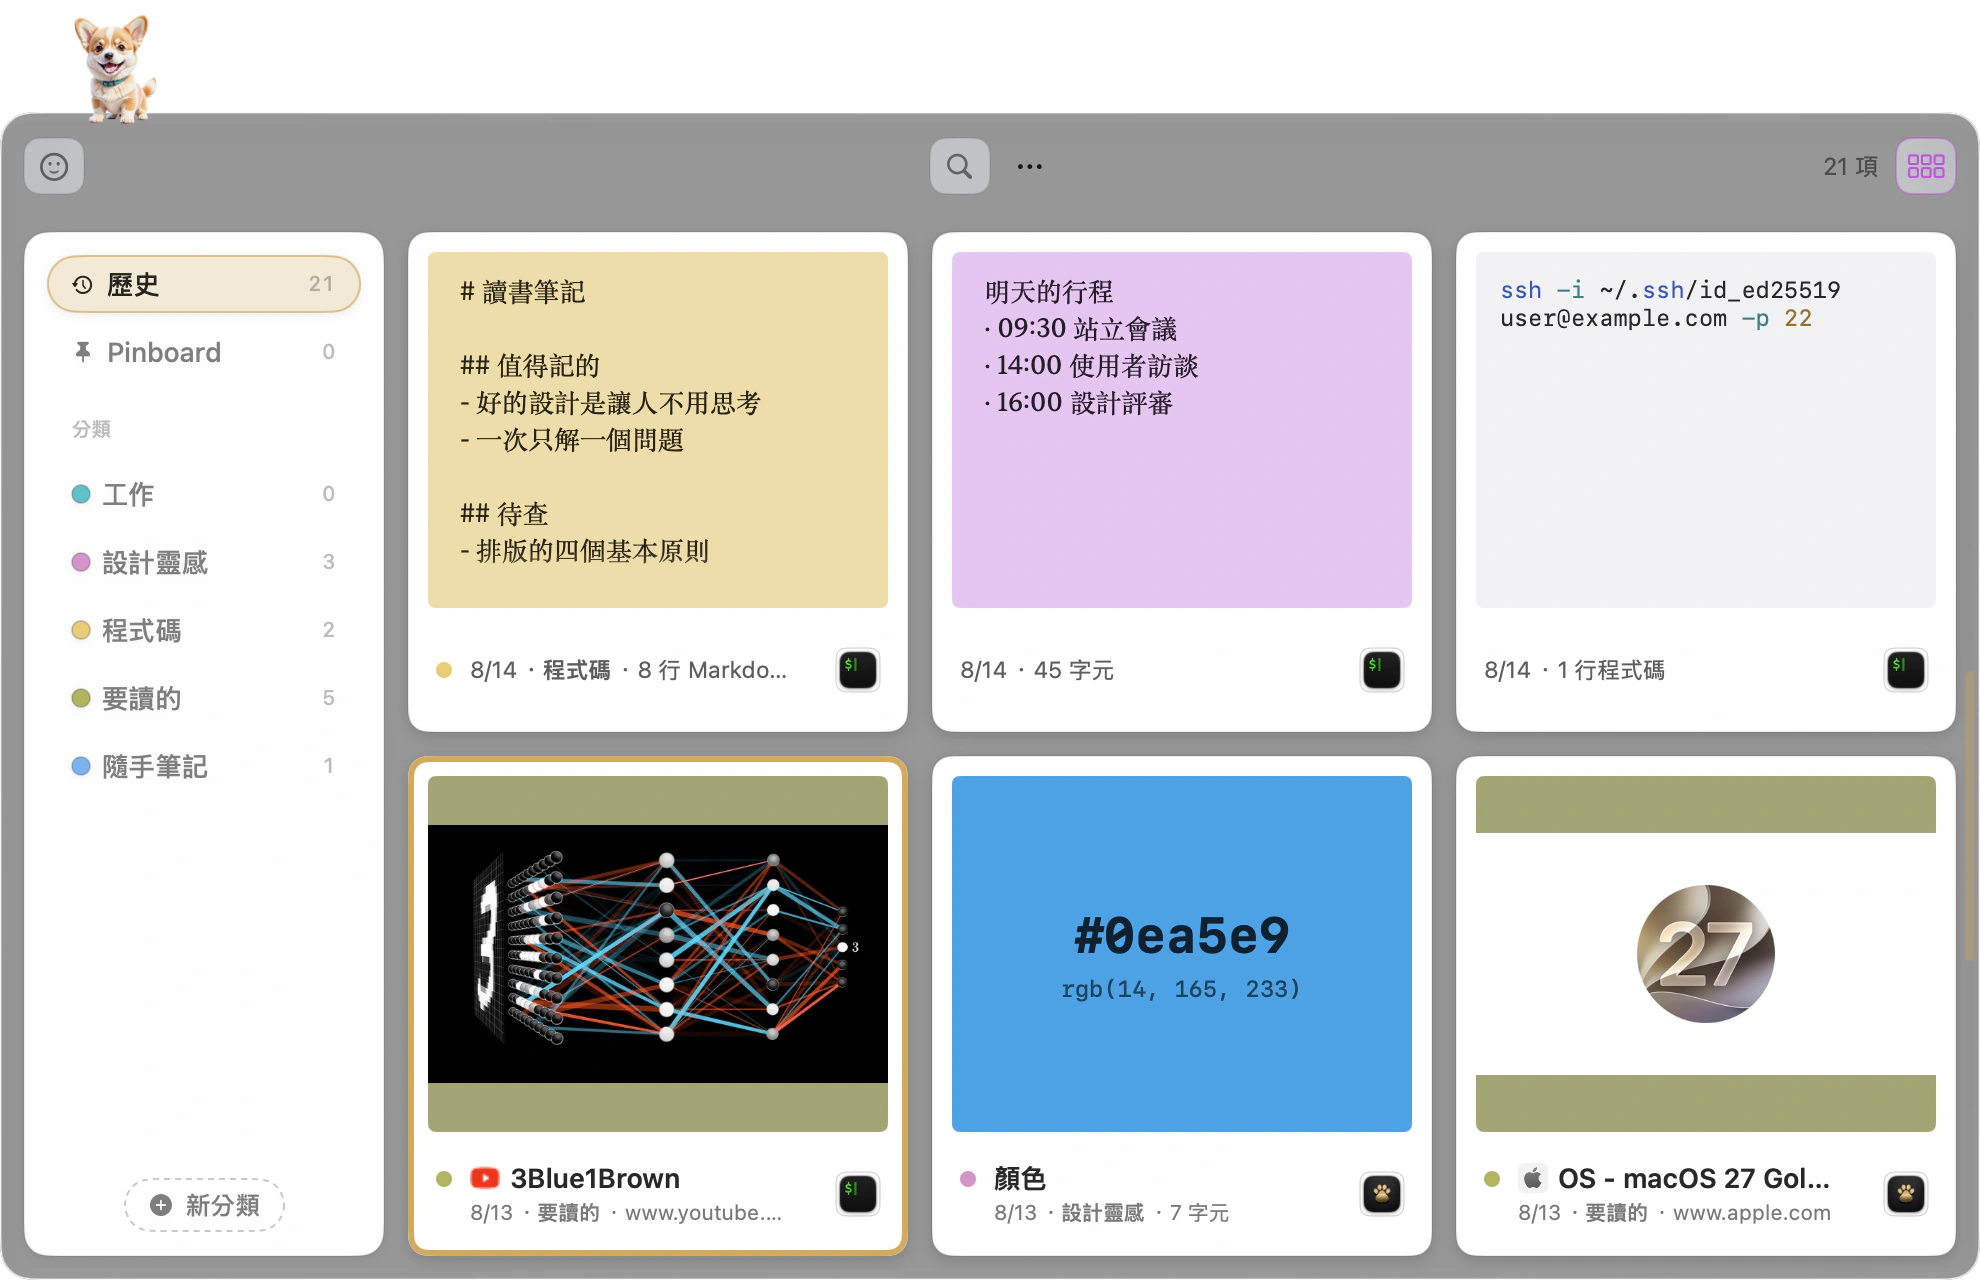1980x1280 pixels.
Task: Open the #0ea5e9 color preview card
Action: (1182, 954)
